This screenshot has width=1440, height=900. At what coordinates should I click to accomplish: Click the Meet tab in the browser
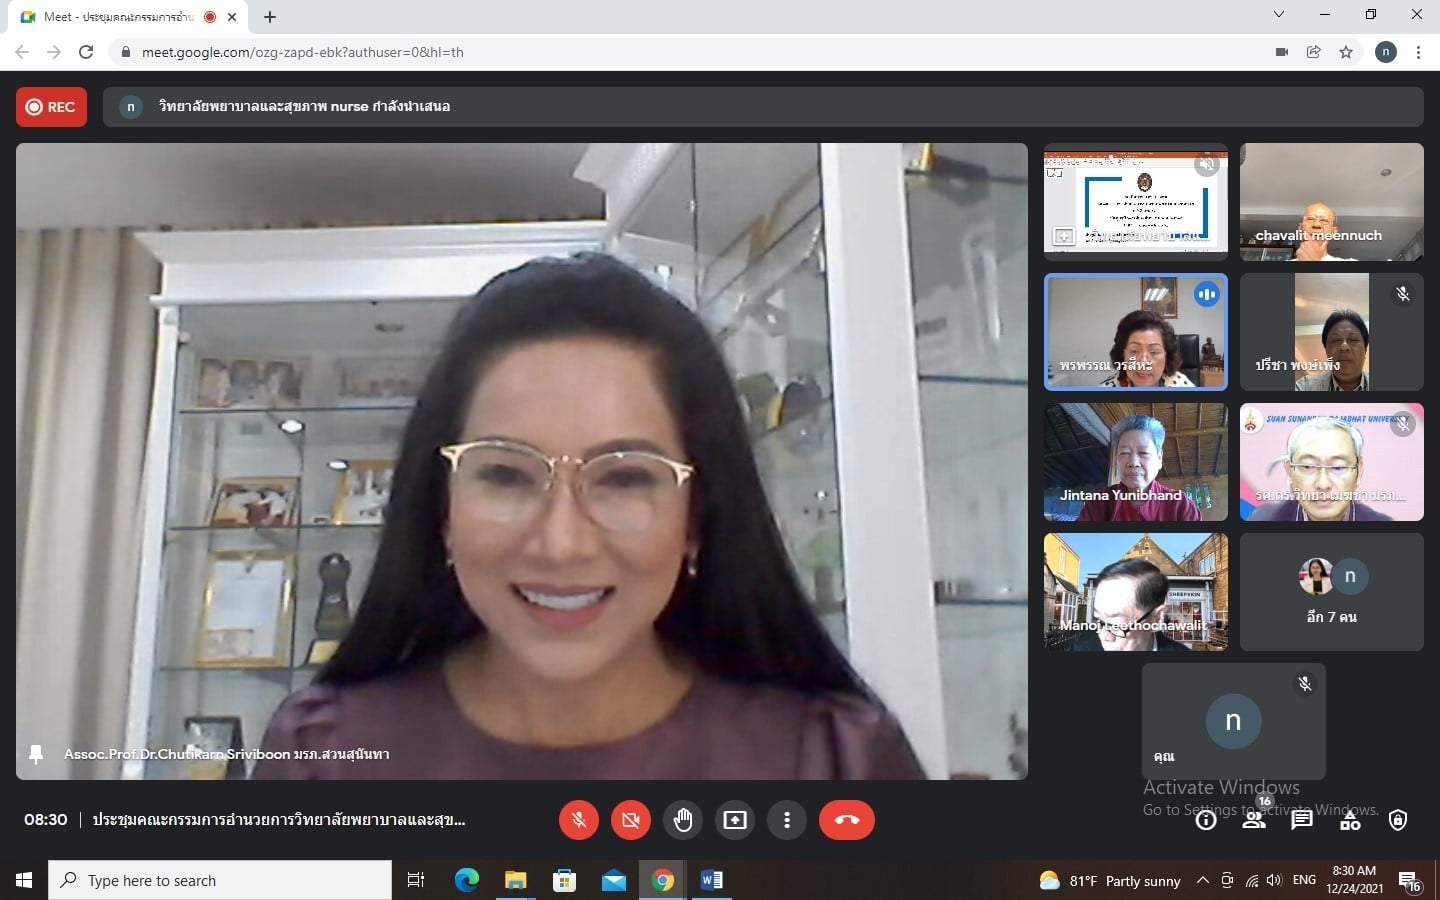(x=120, y=17)
